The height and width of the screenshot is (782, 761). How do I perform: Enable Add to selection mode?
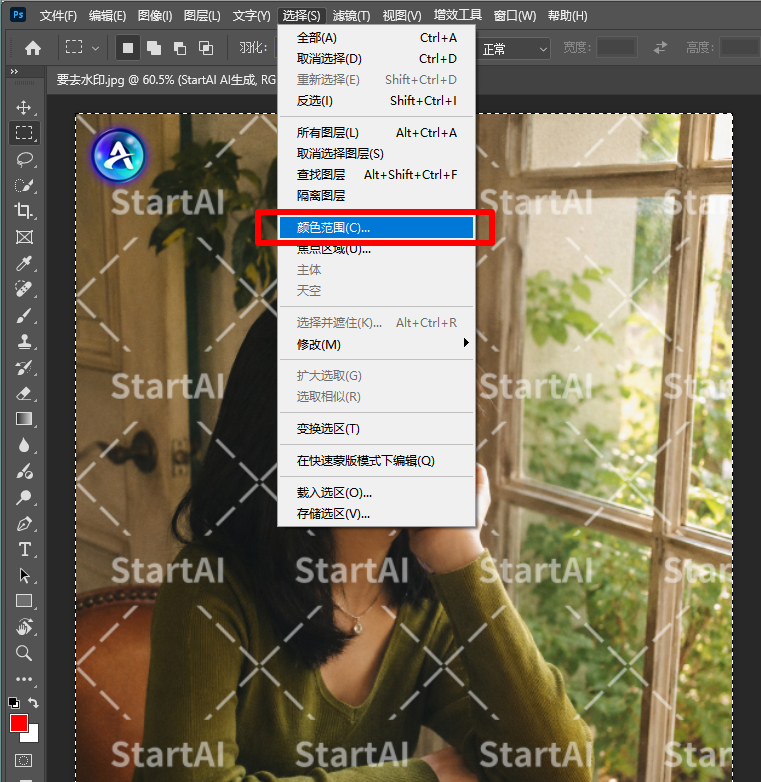click(154, 48)
